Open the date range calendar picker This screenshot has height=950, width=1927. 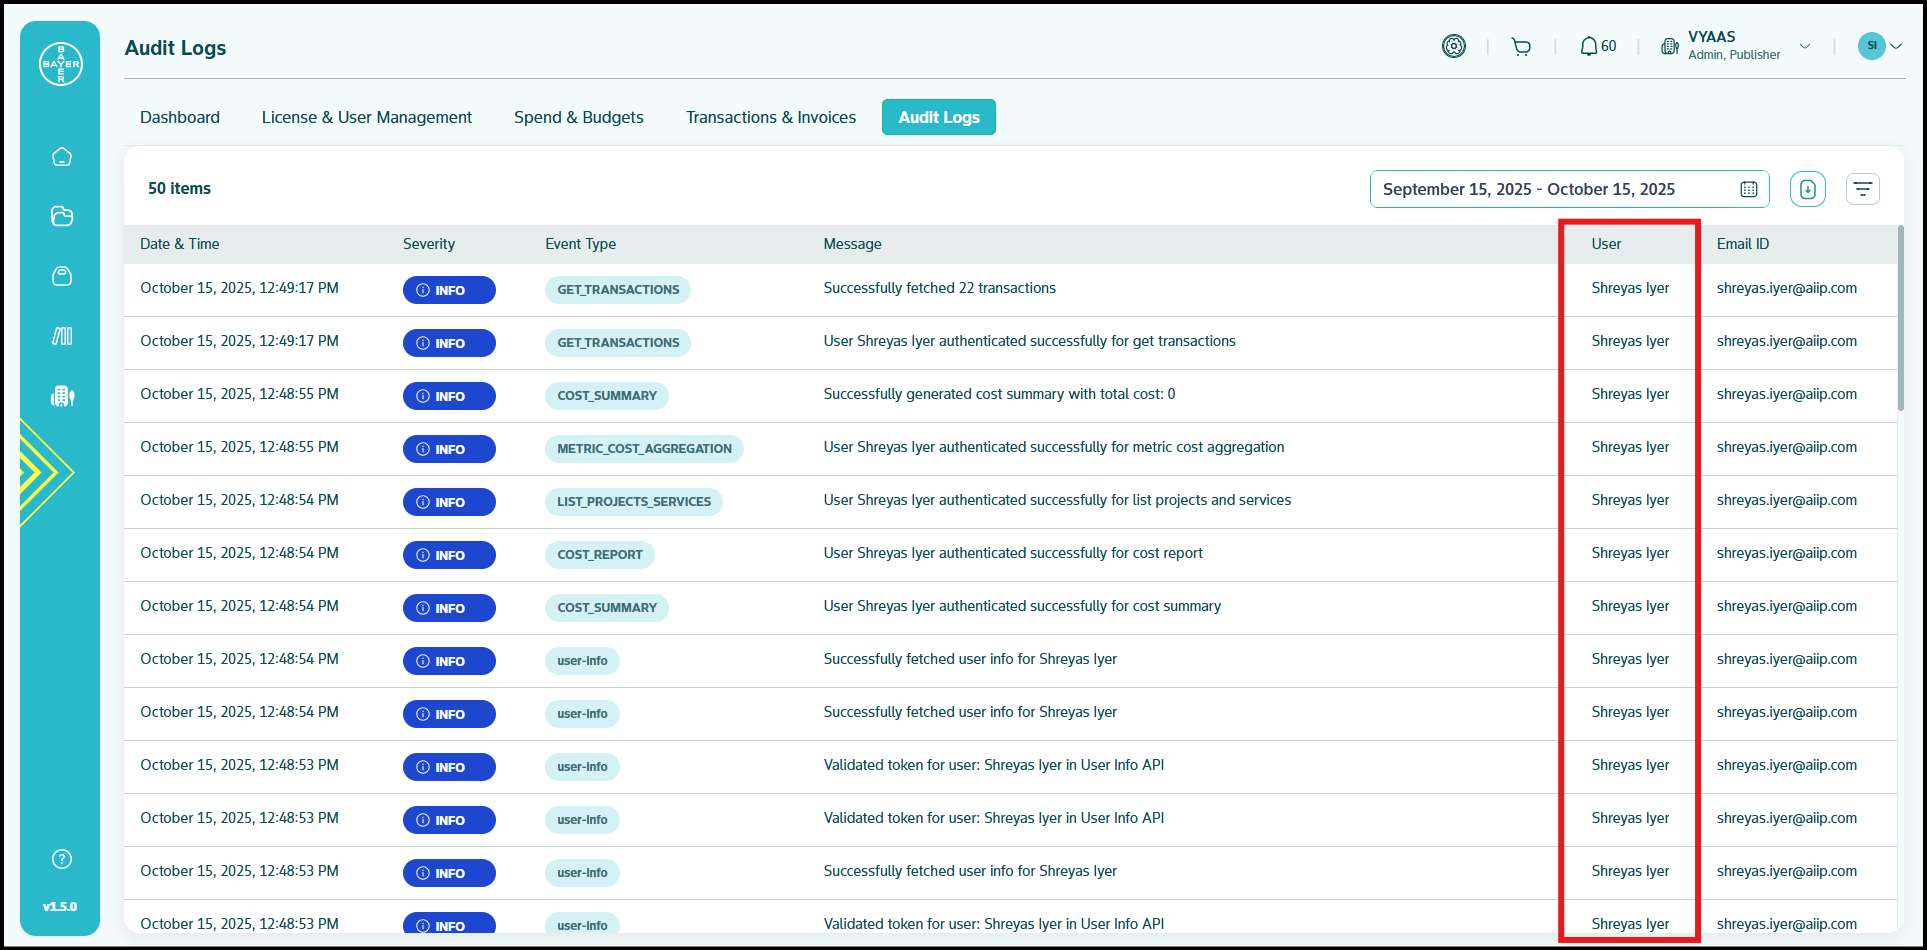point(1748,189)
